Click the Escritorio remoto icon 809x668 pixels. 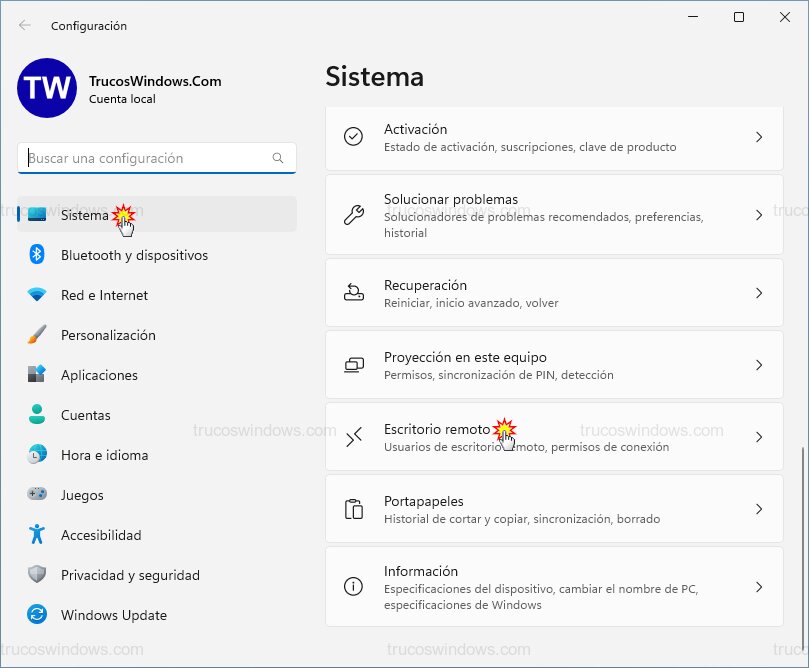(x=353, y=436)
